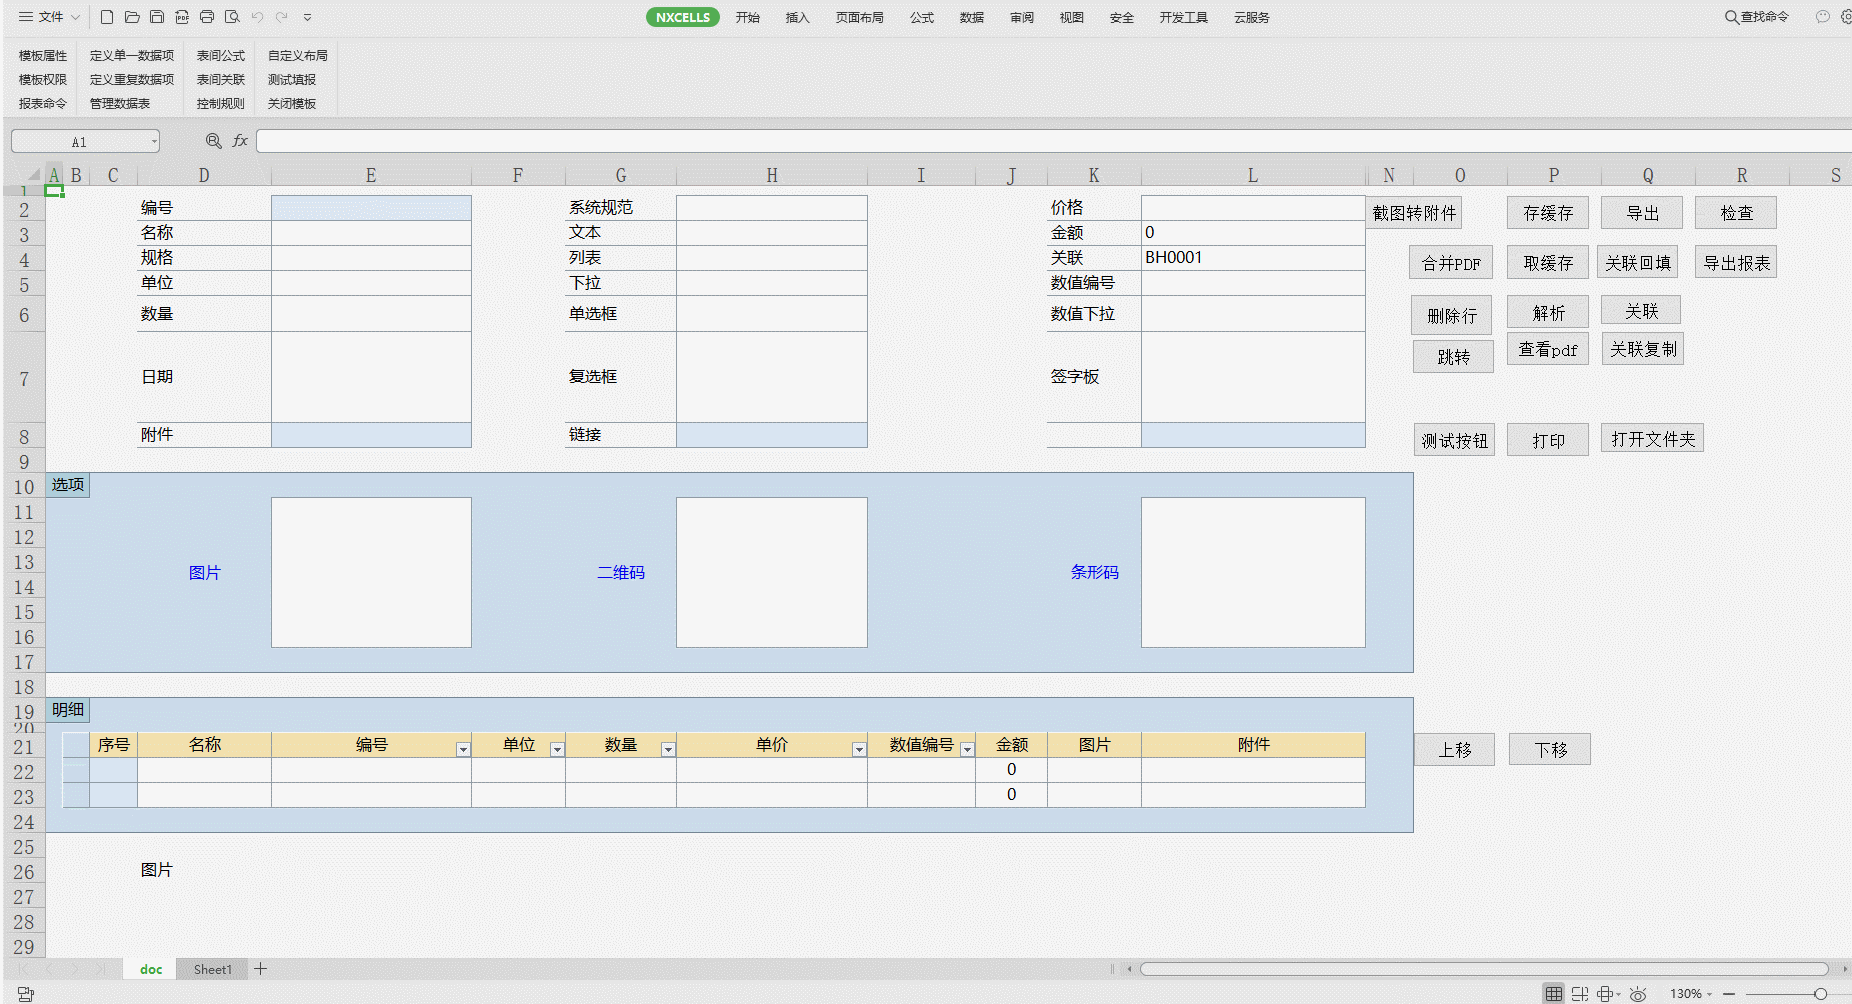Toggle page break preview view

coord(1580,993)
